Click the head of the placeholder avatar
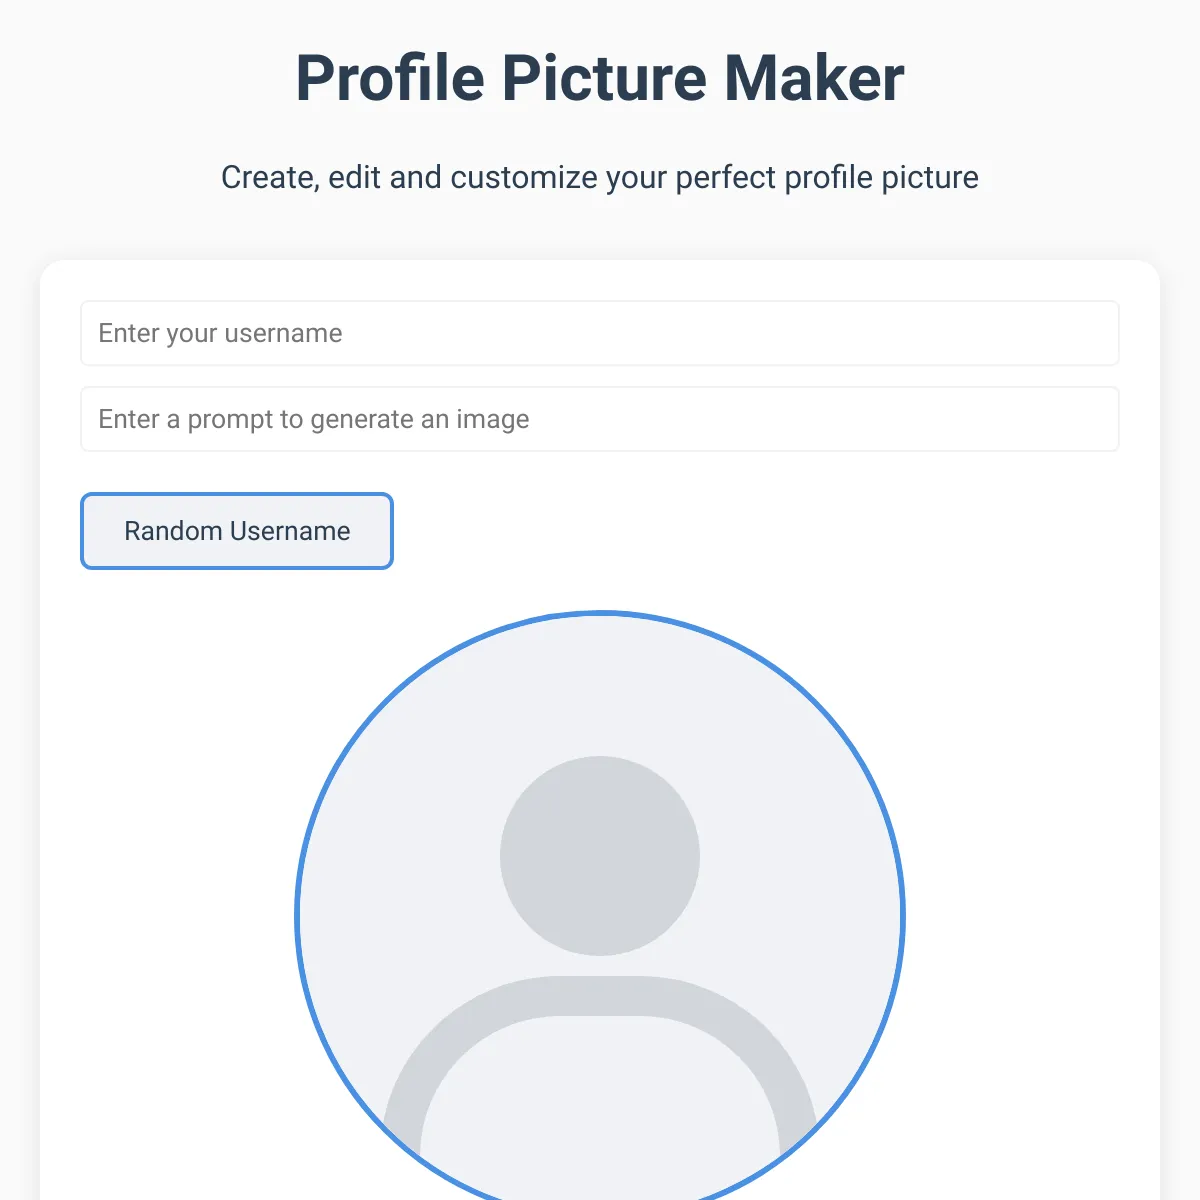 (600, 856)
